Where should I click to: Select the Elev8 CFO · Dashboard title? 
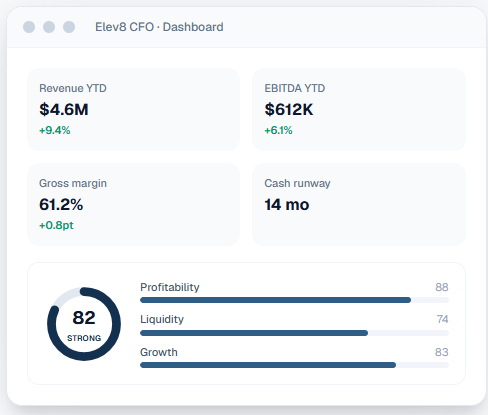coord(159,27)
